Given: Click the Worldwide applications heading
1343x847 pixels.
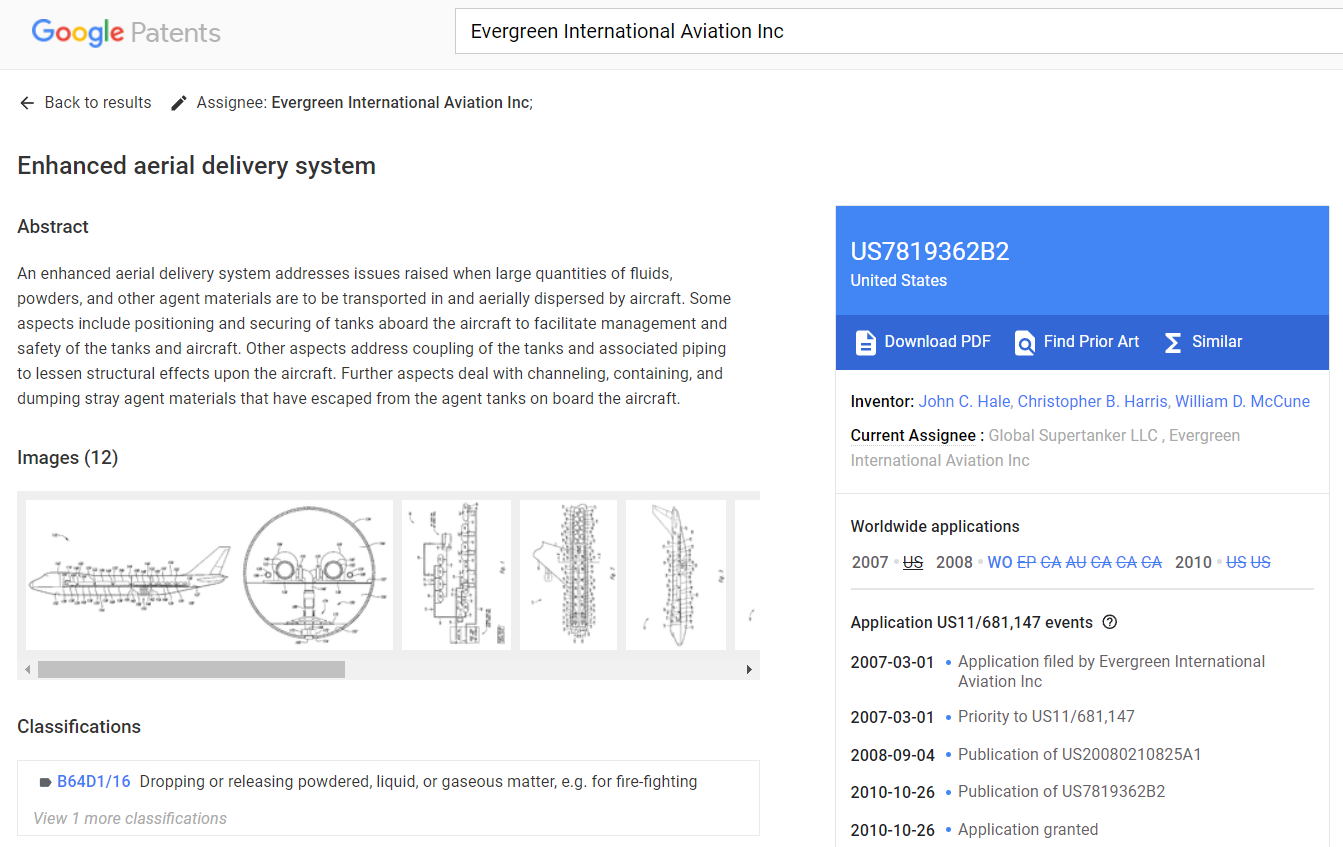Looking at the screenshot, I should (x=935, y=527).
